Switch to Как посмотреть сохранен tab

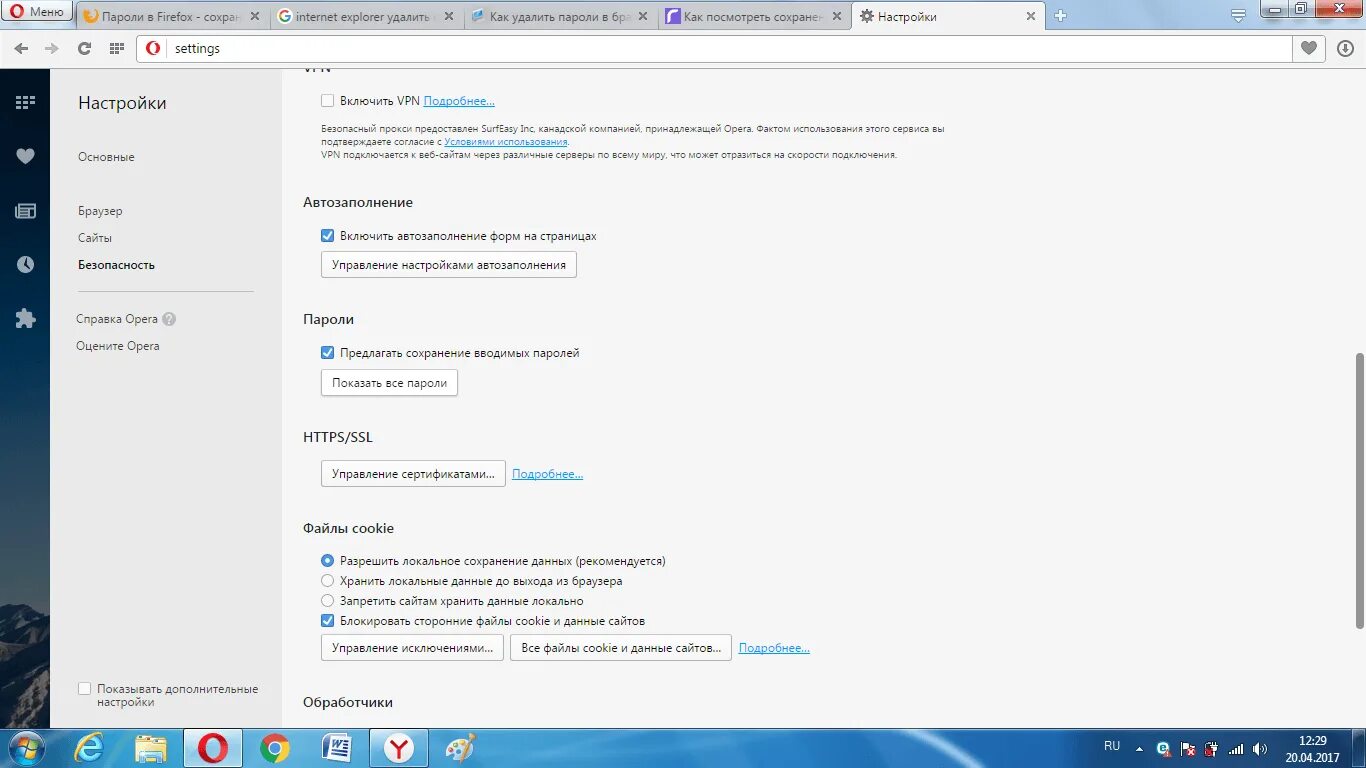click(x=753, y=16)
